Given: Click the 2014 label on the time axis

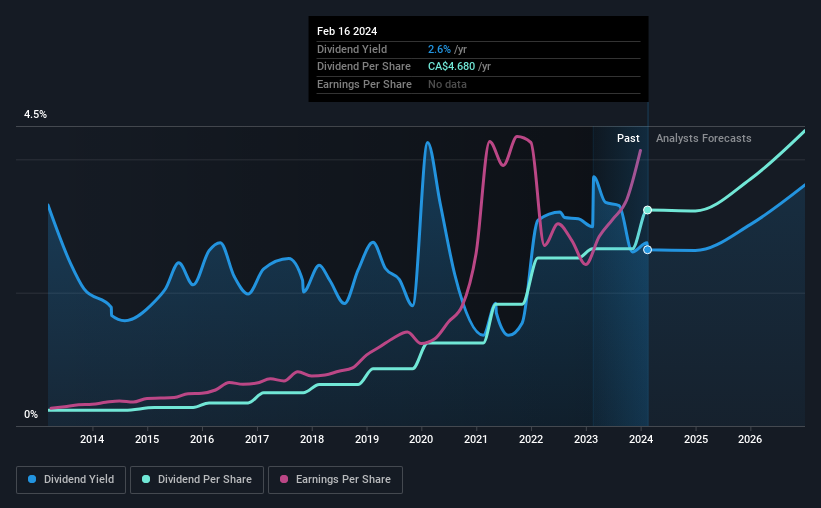Looking at the screenshot, I should [x=92, y=439].
